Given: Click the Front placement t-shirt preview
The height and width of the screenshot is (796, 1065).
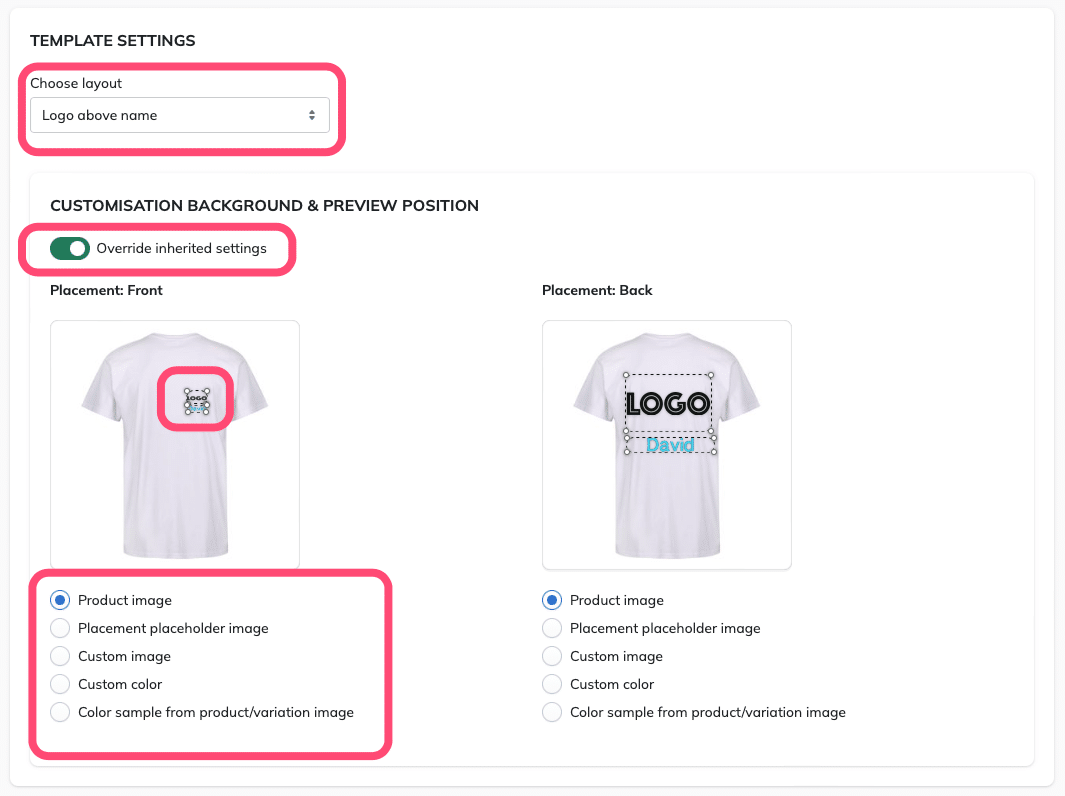Looking at the screenshot, I should tap(175, 445).
